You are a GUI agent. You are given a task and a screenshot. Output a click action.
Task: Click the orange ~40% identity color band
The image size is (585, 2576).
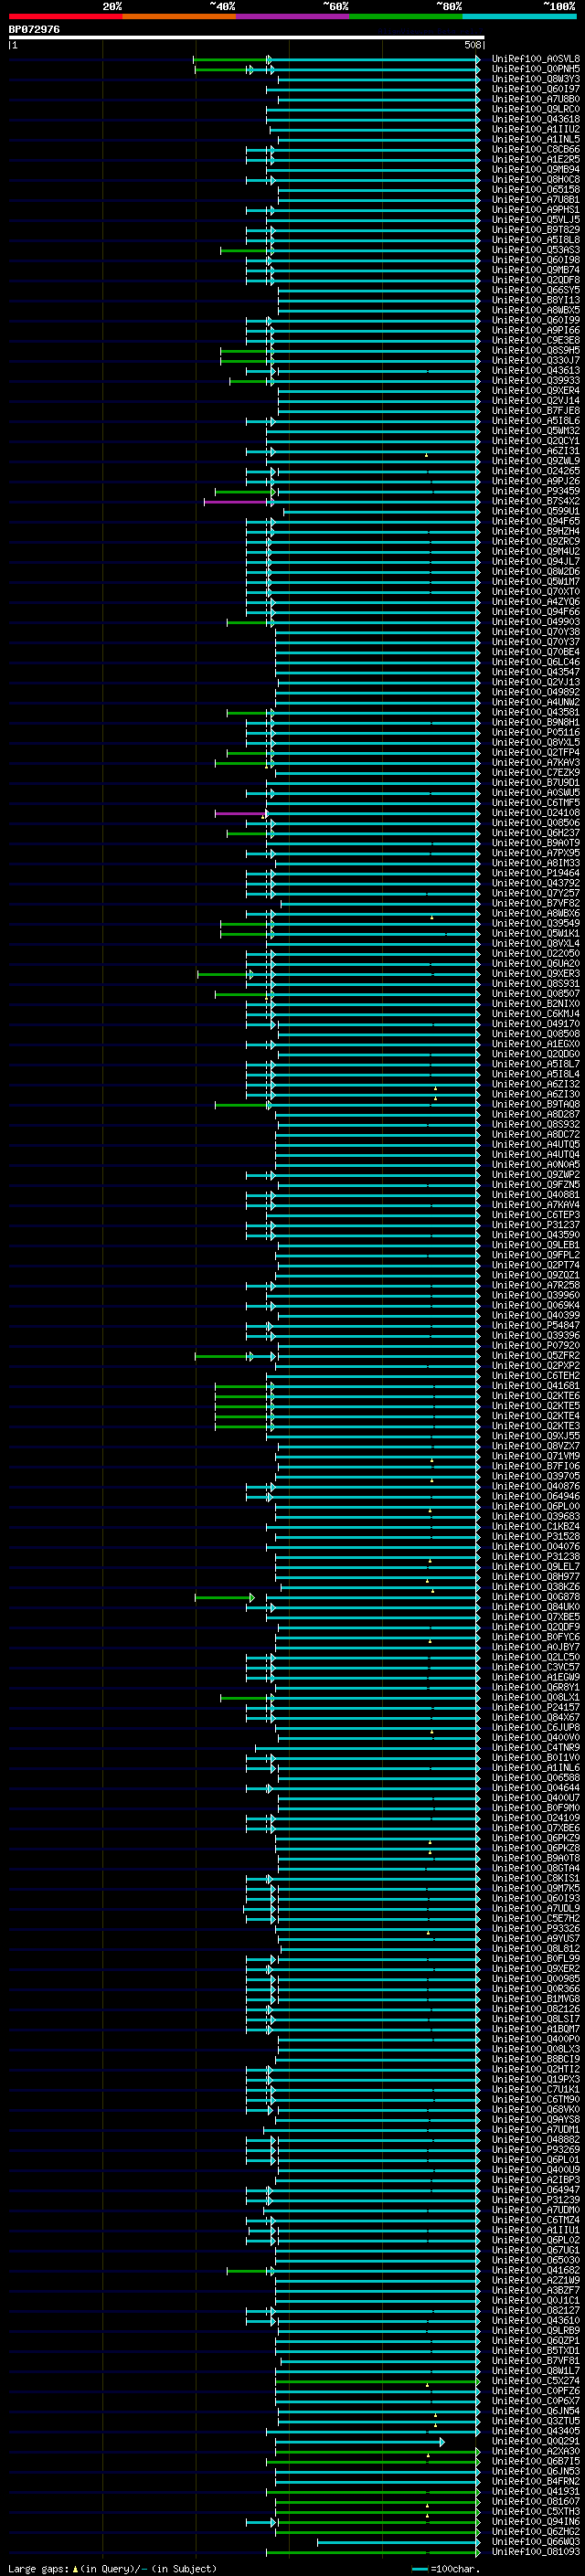[x=179, y=17]
